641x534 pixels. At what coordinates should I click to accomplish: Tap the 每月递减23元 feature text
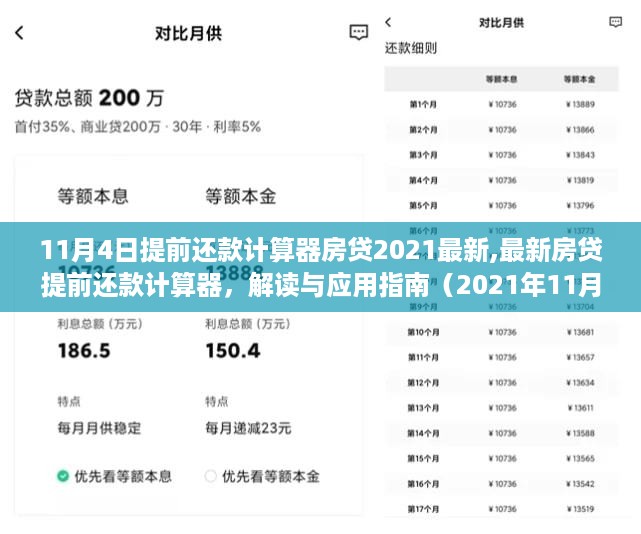pyautogui.click(x=248, y=427)
